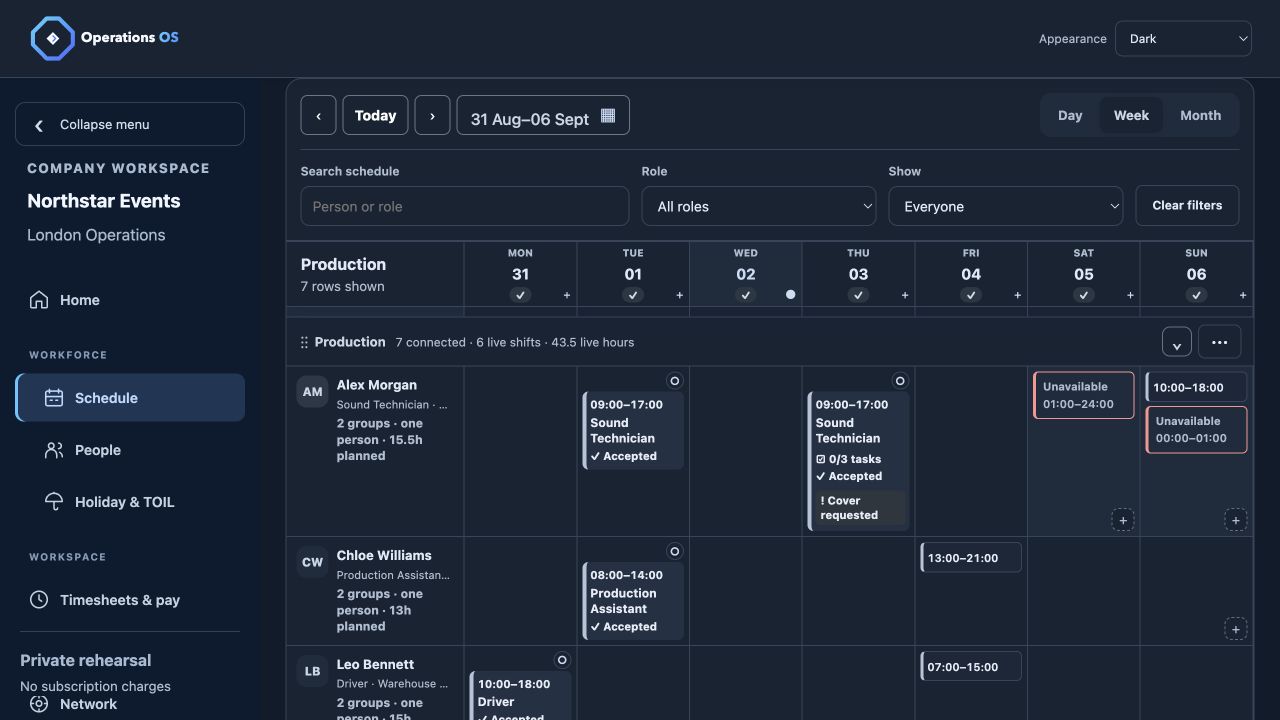Switch to the Week view tab
The width and height of the screenshot is (1280, 720).
click(x=1131, y=115)
